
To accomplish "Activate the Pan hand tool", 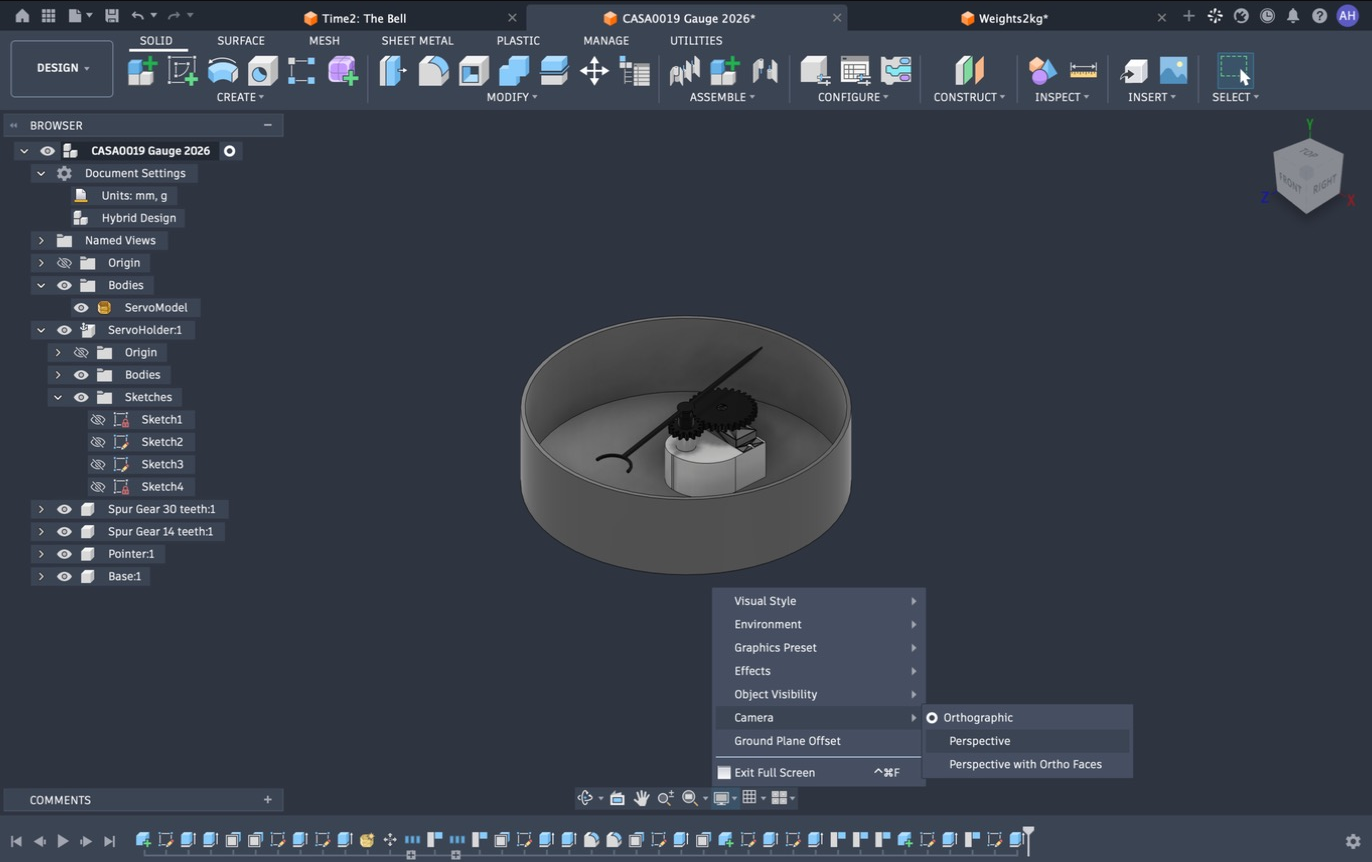I will click(x=641, y=798).
